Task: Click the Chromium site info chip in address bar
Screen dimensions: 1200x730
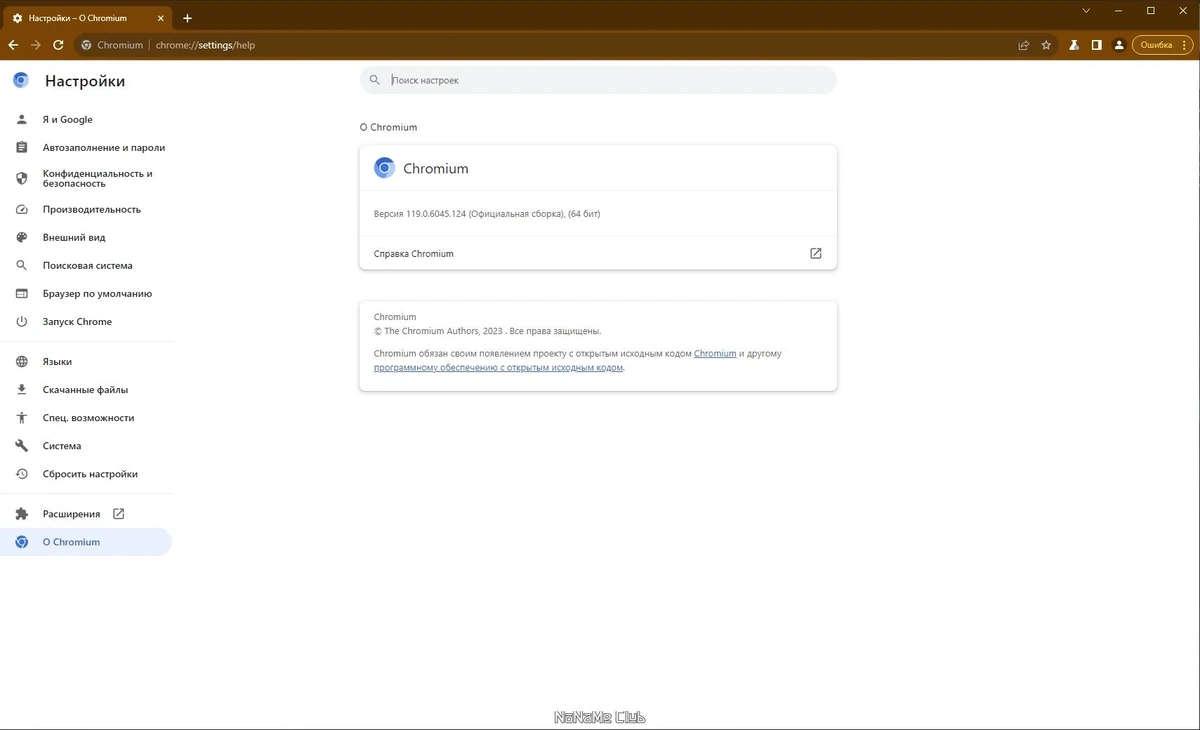Action: [112, 45]
